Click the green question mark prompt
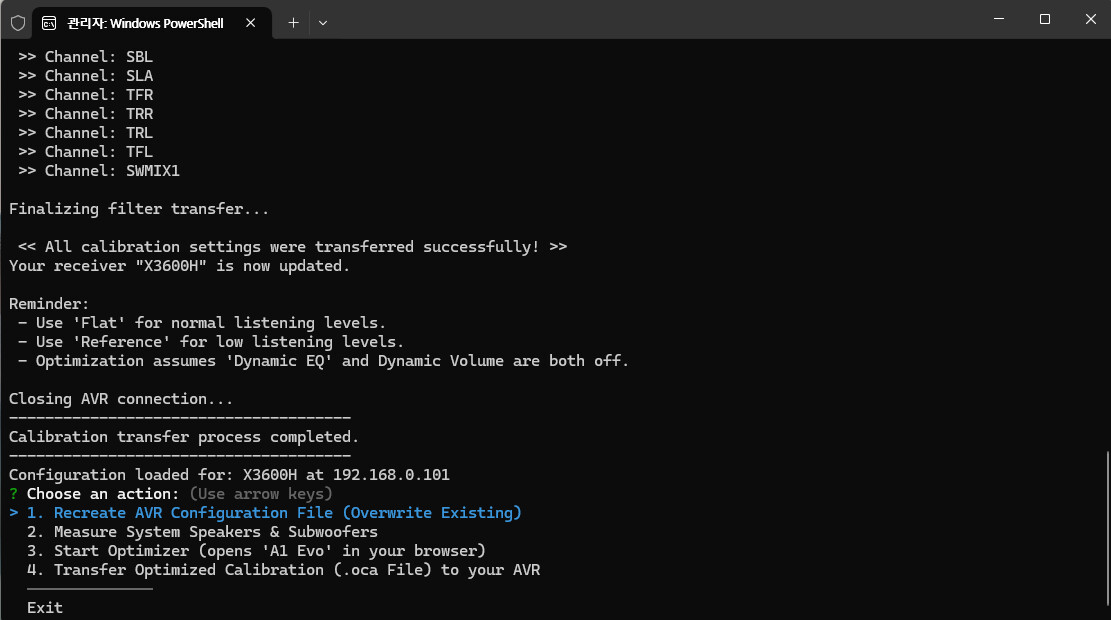 pos(13,494)
